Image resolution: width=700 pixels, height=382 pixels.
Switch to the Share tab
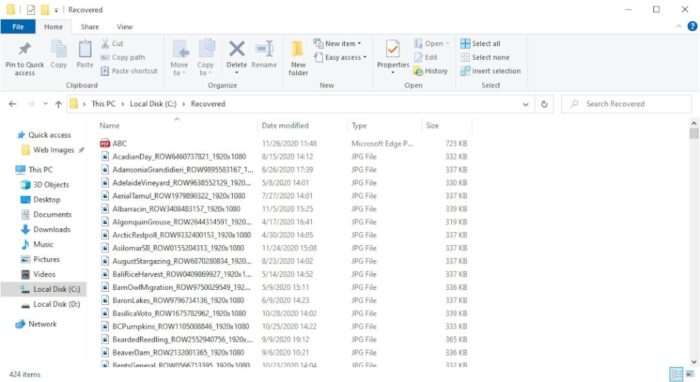pos(90,27)
